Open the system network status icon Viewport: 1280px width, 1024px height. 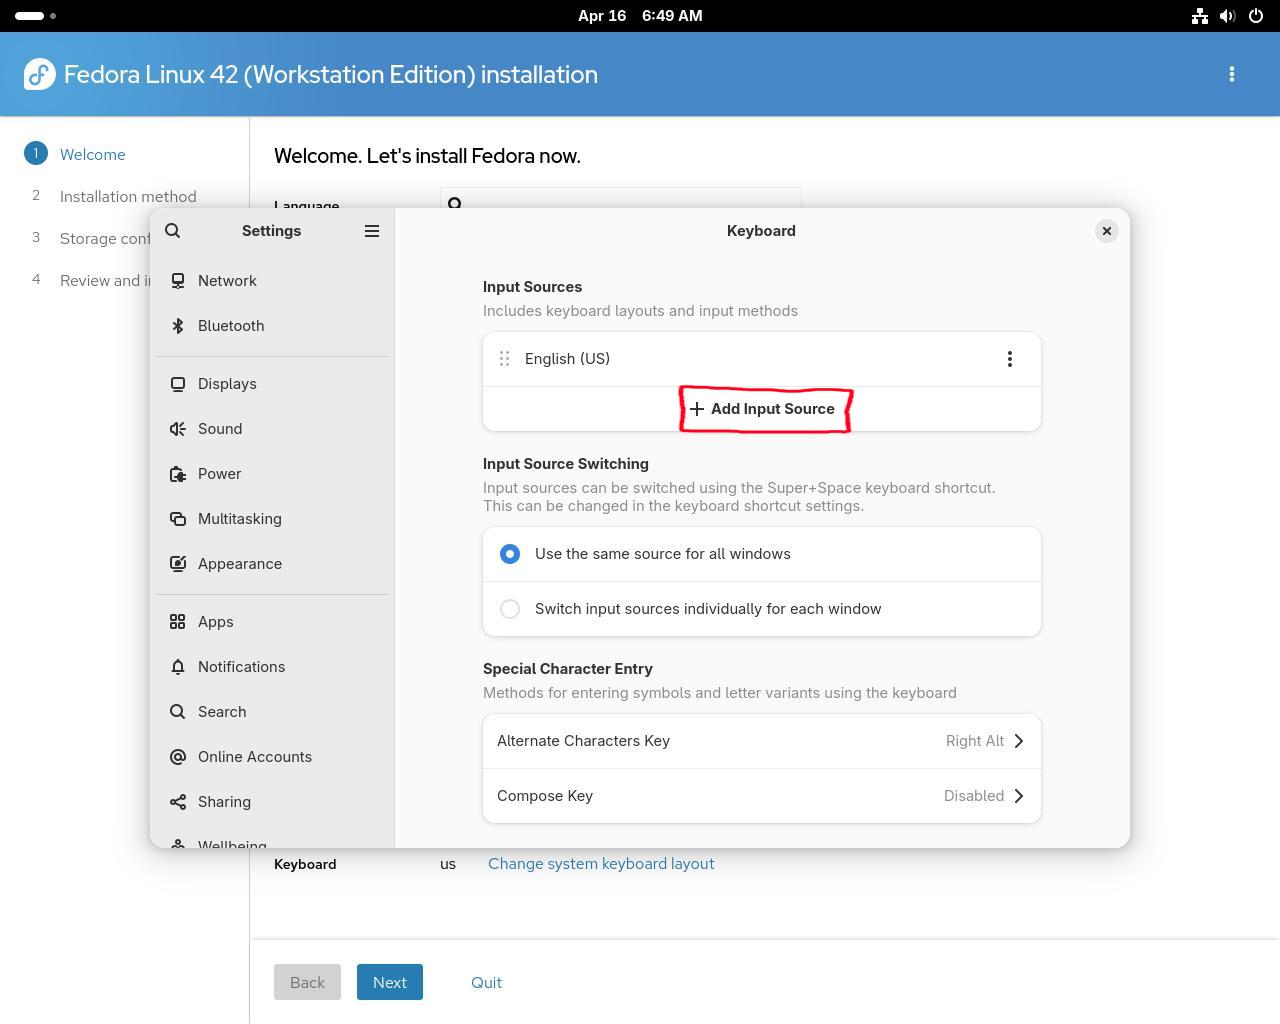click(x=1200, y=16)
